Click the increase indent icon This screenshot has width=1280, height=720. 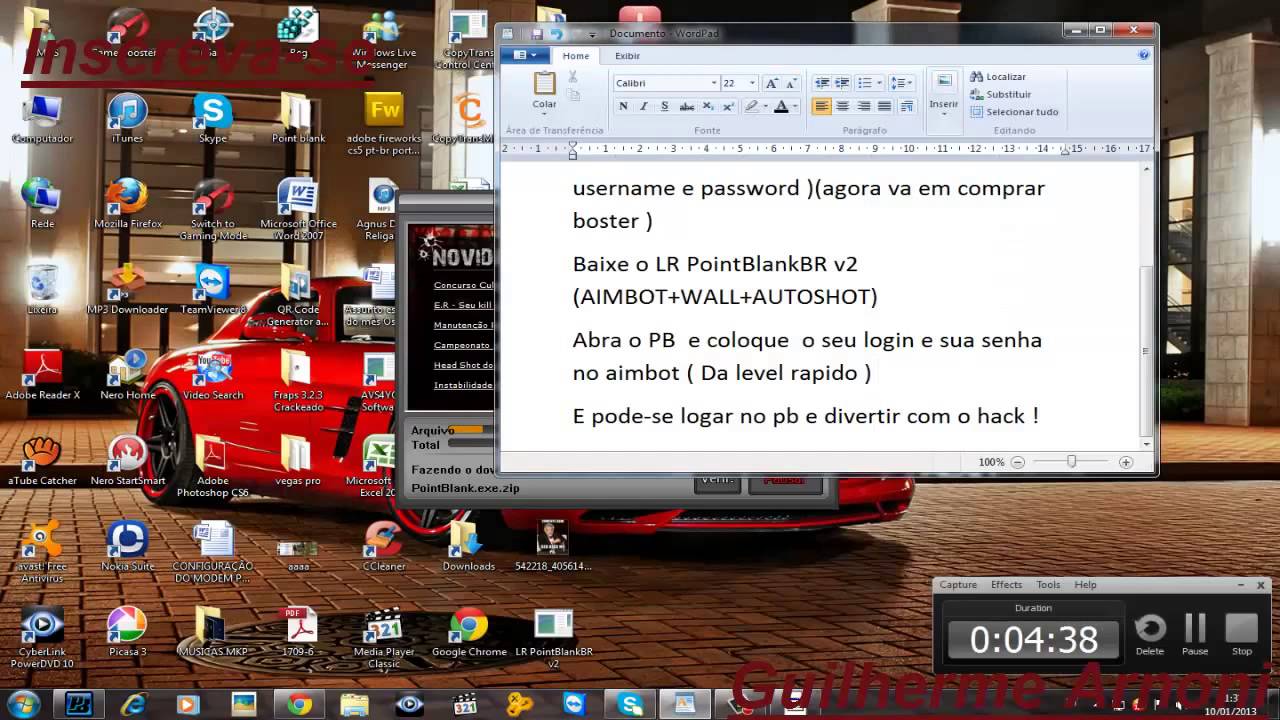pos(842,83)
